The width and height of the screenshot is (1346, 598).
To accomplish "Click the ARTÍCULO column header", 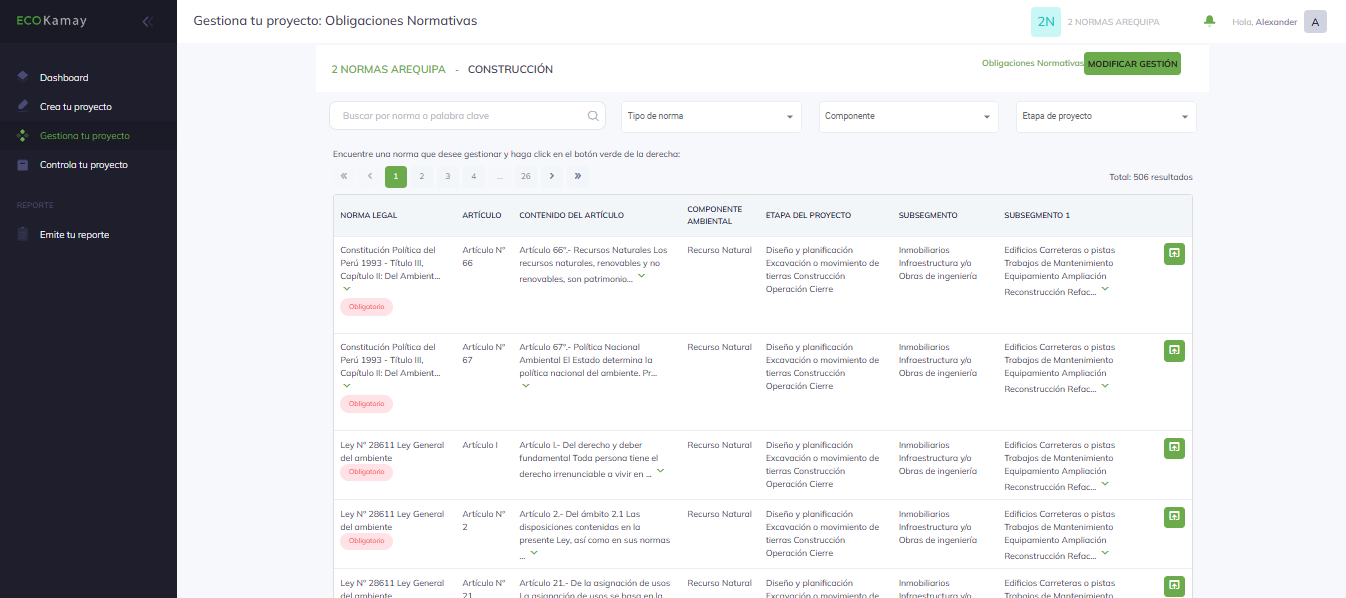I will [482, 215].
